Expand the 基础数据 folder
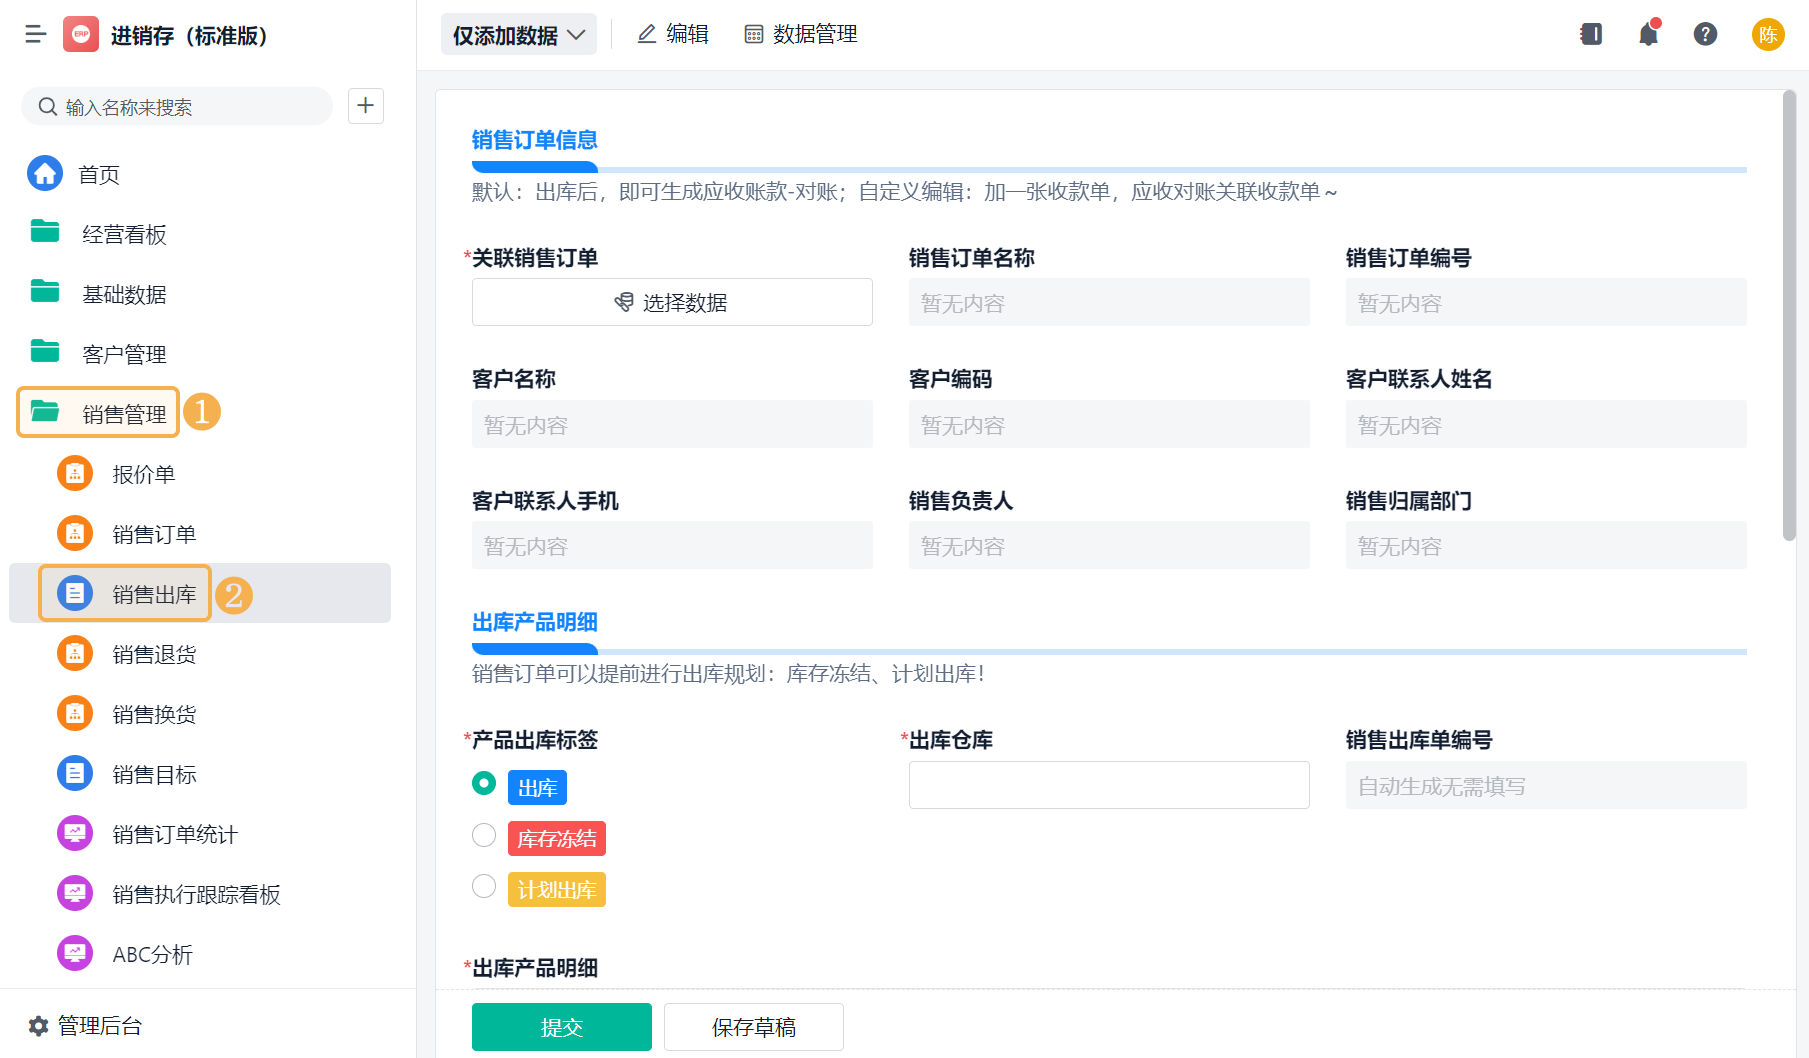The width and height of the screenshot is (1809, 1058). pyautogui.click(x=99, y=294)
